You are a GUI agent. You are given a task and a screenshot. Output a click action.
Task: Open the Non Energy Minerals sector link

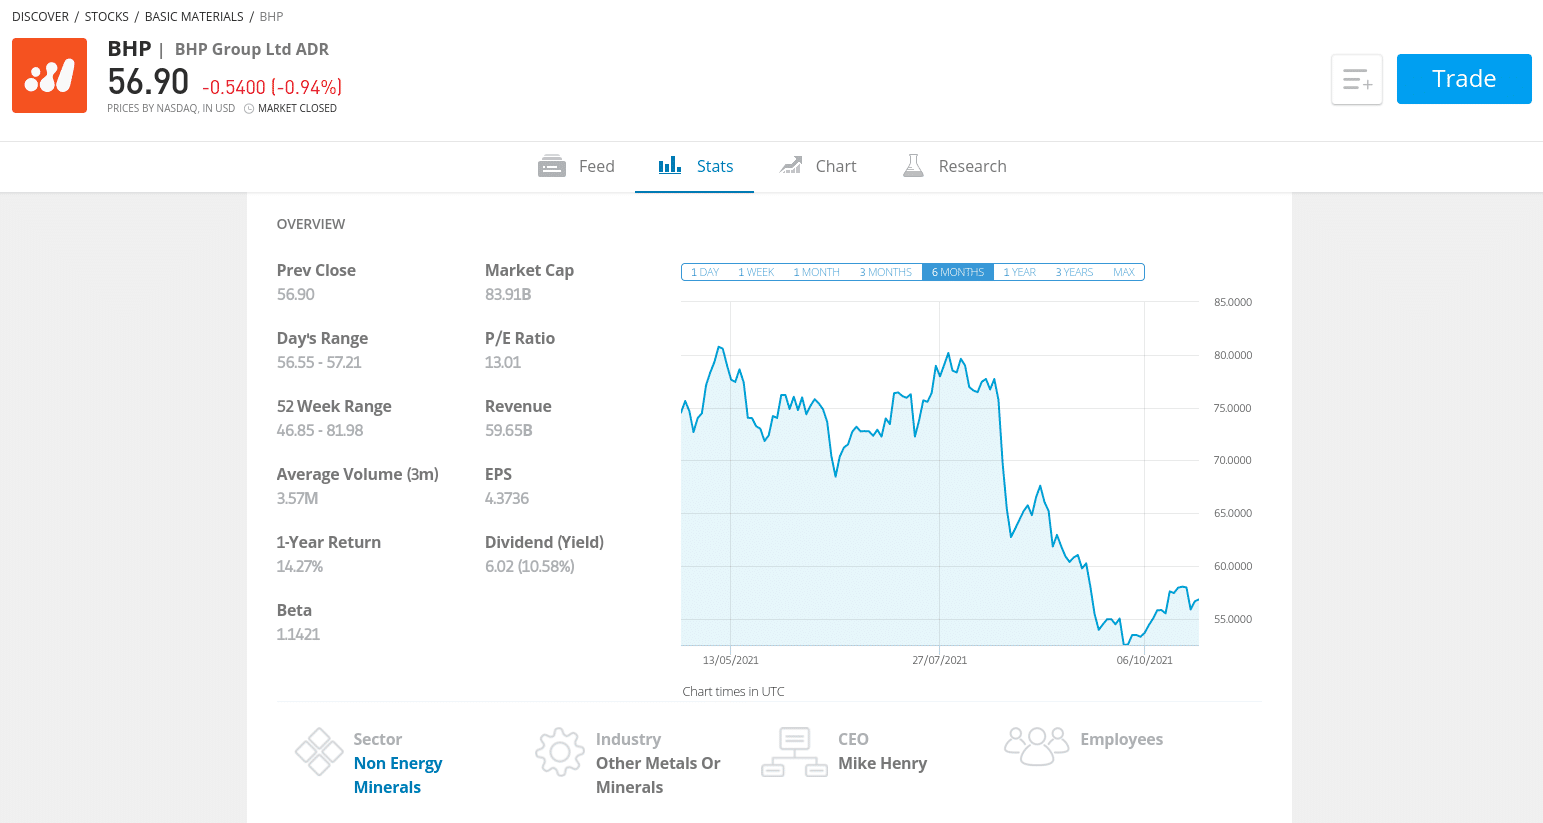pyautogui.click(x=398, y=775)
